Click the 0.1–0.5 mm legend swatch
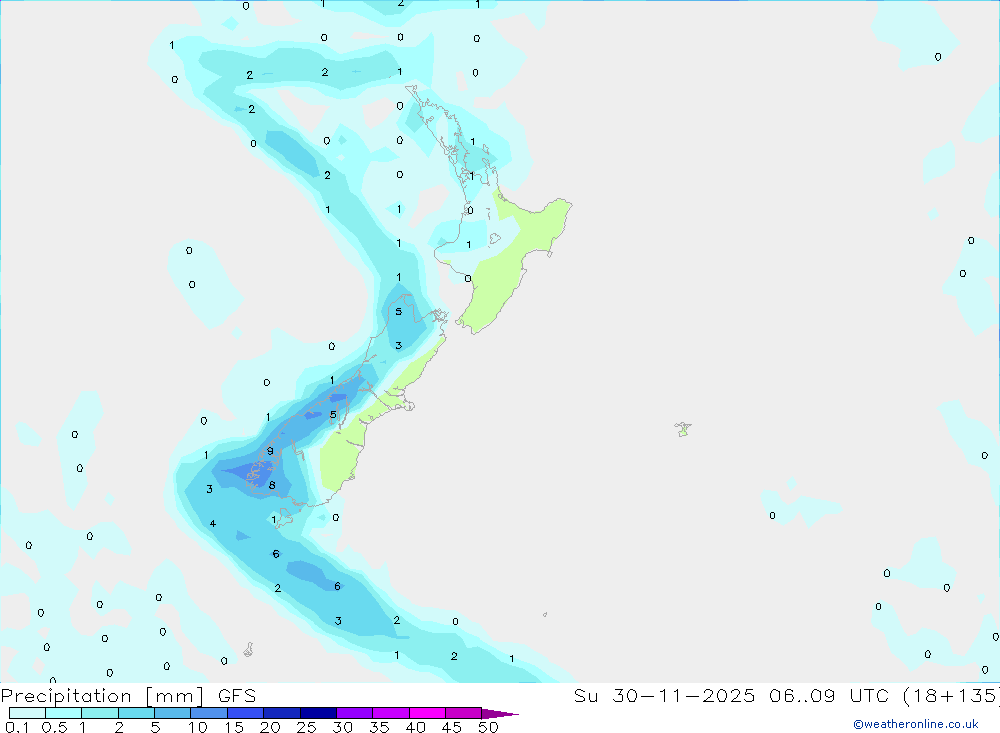Screen dimensions: 1000x733 point(27,713)
